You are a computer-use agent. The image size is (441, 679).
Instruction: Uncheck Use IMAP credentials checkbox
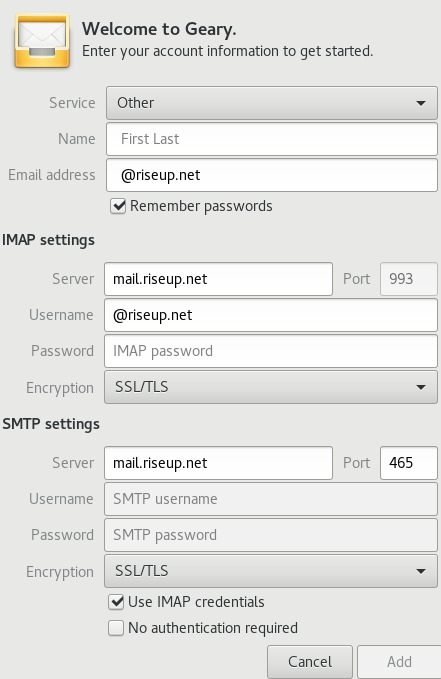point(116,602)
